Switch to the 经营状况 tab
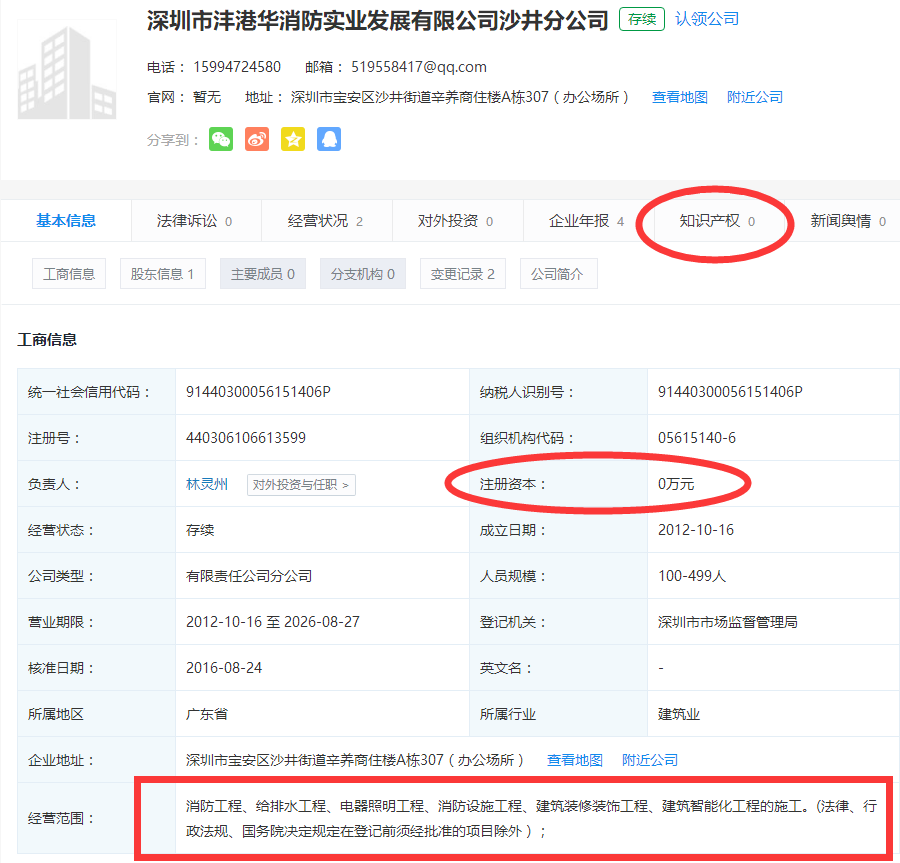This screenshot has width=900, height=863. (x=325, y=221)
